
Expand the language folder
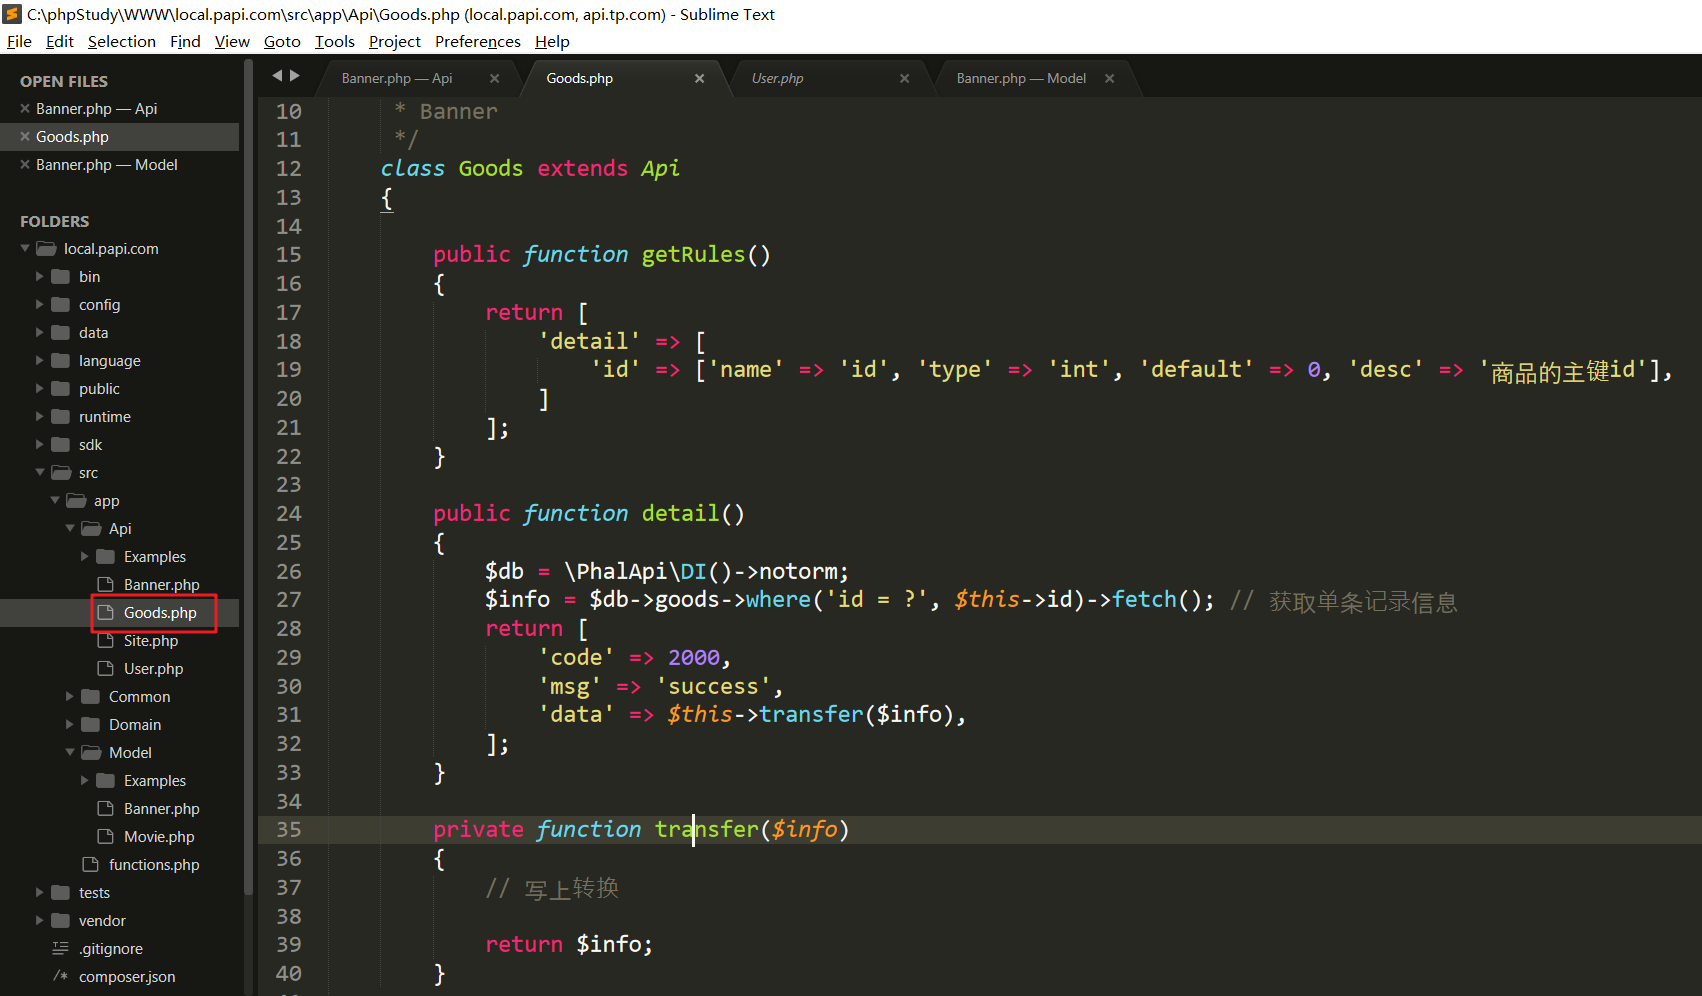tap(40, 360)
